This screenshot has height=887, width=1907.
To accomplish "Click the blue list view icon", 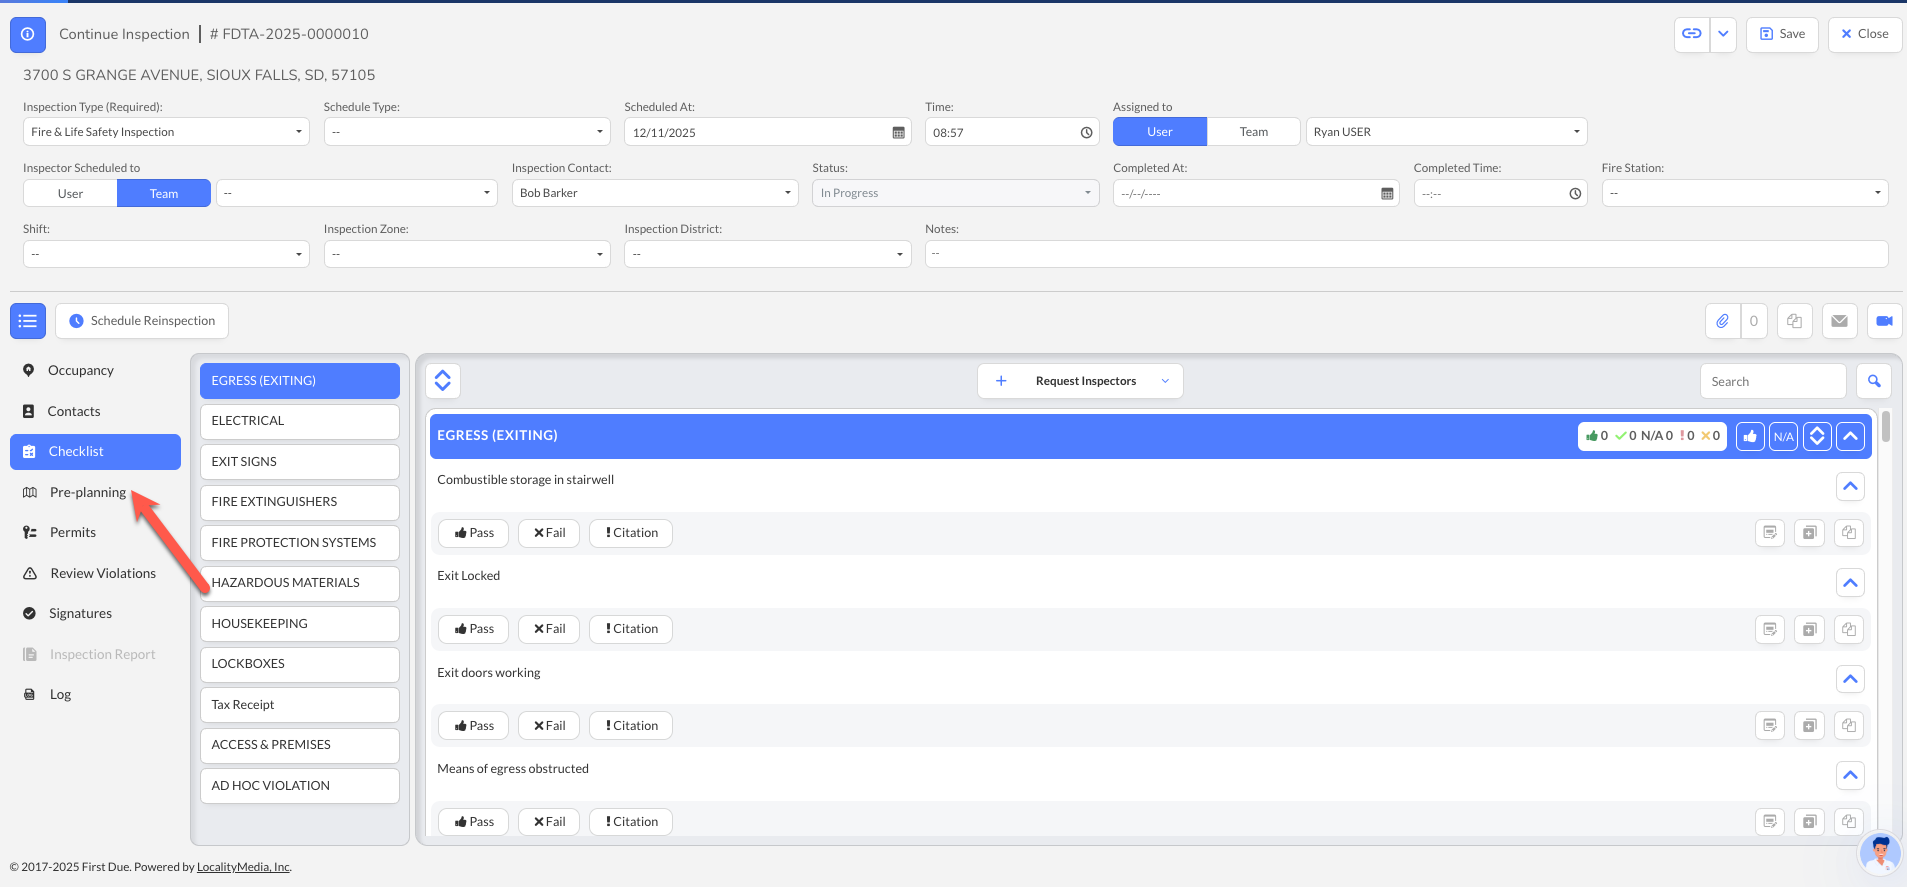I will [x=28, y=321].
